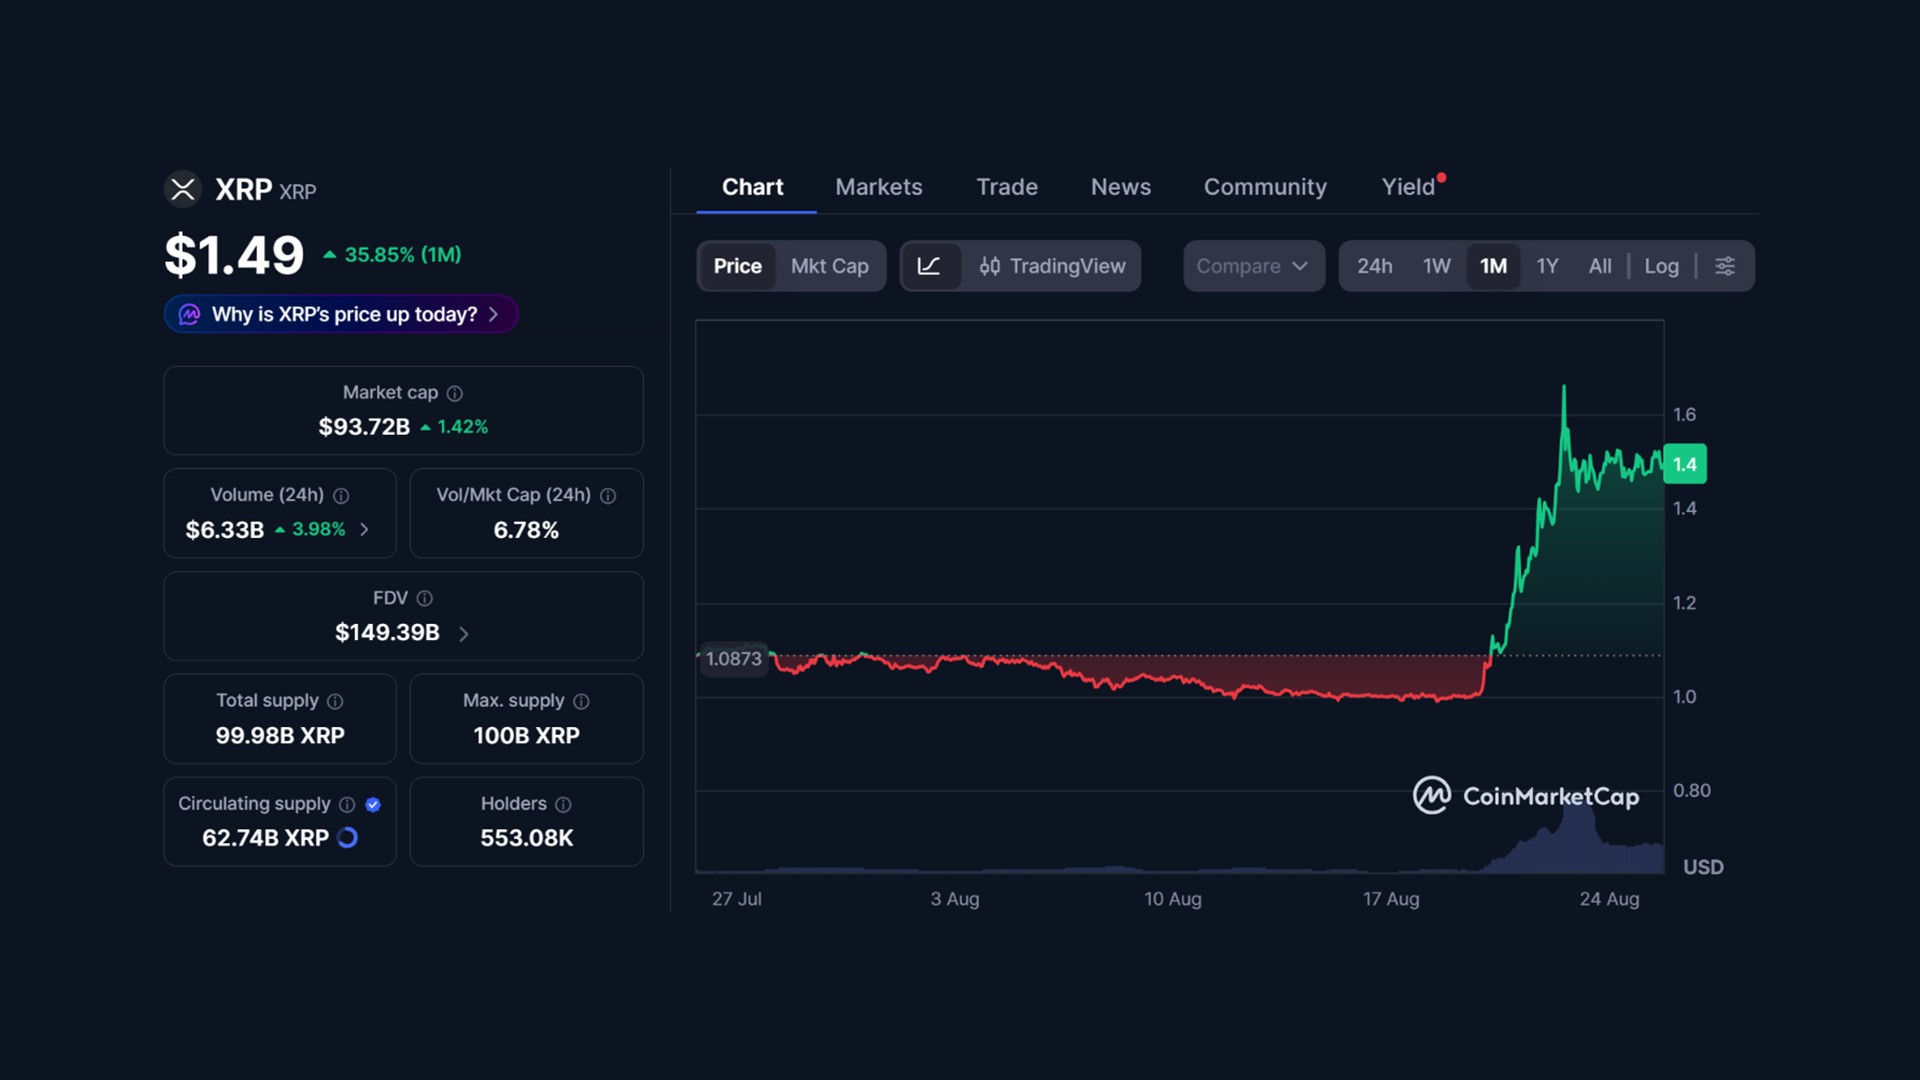Screen dimensions: 1920x1080
Task: Click the Volume (24h) info icon
Action: [x=341, y=496]
